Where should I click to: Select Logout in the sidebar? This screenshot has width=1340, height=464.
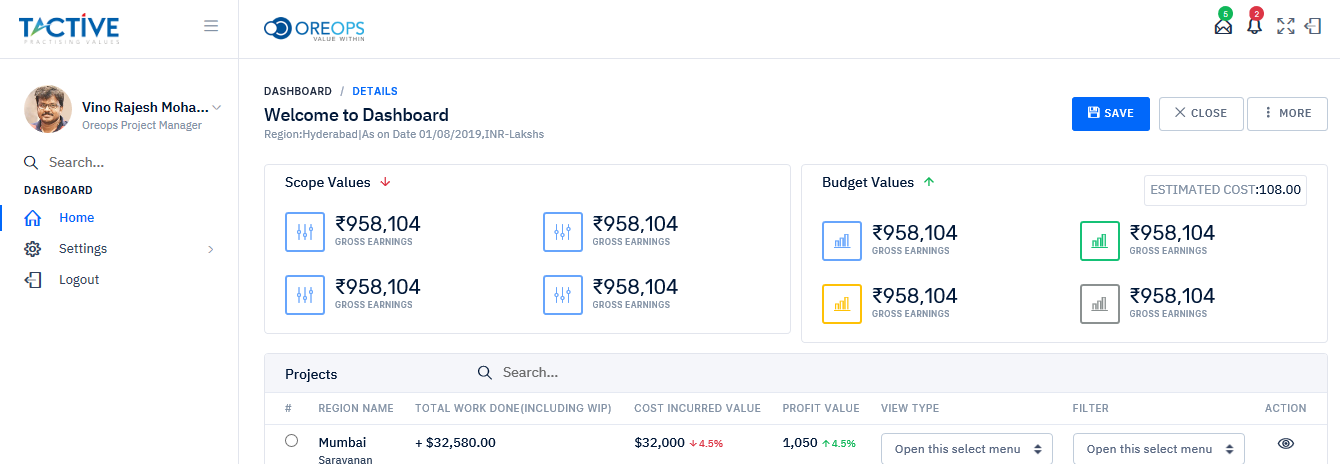[79, 280]
